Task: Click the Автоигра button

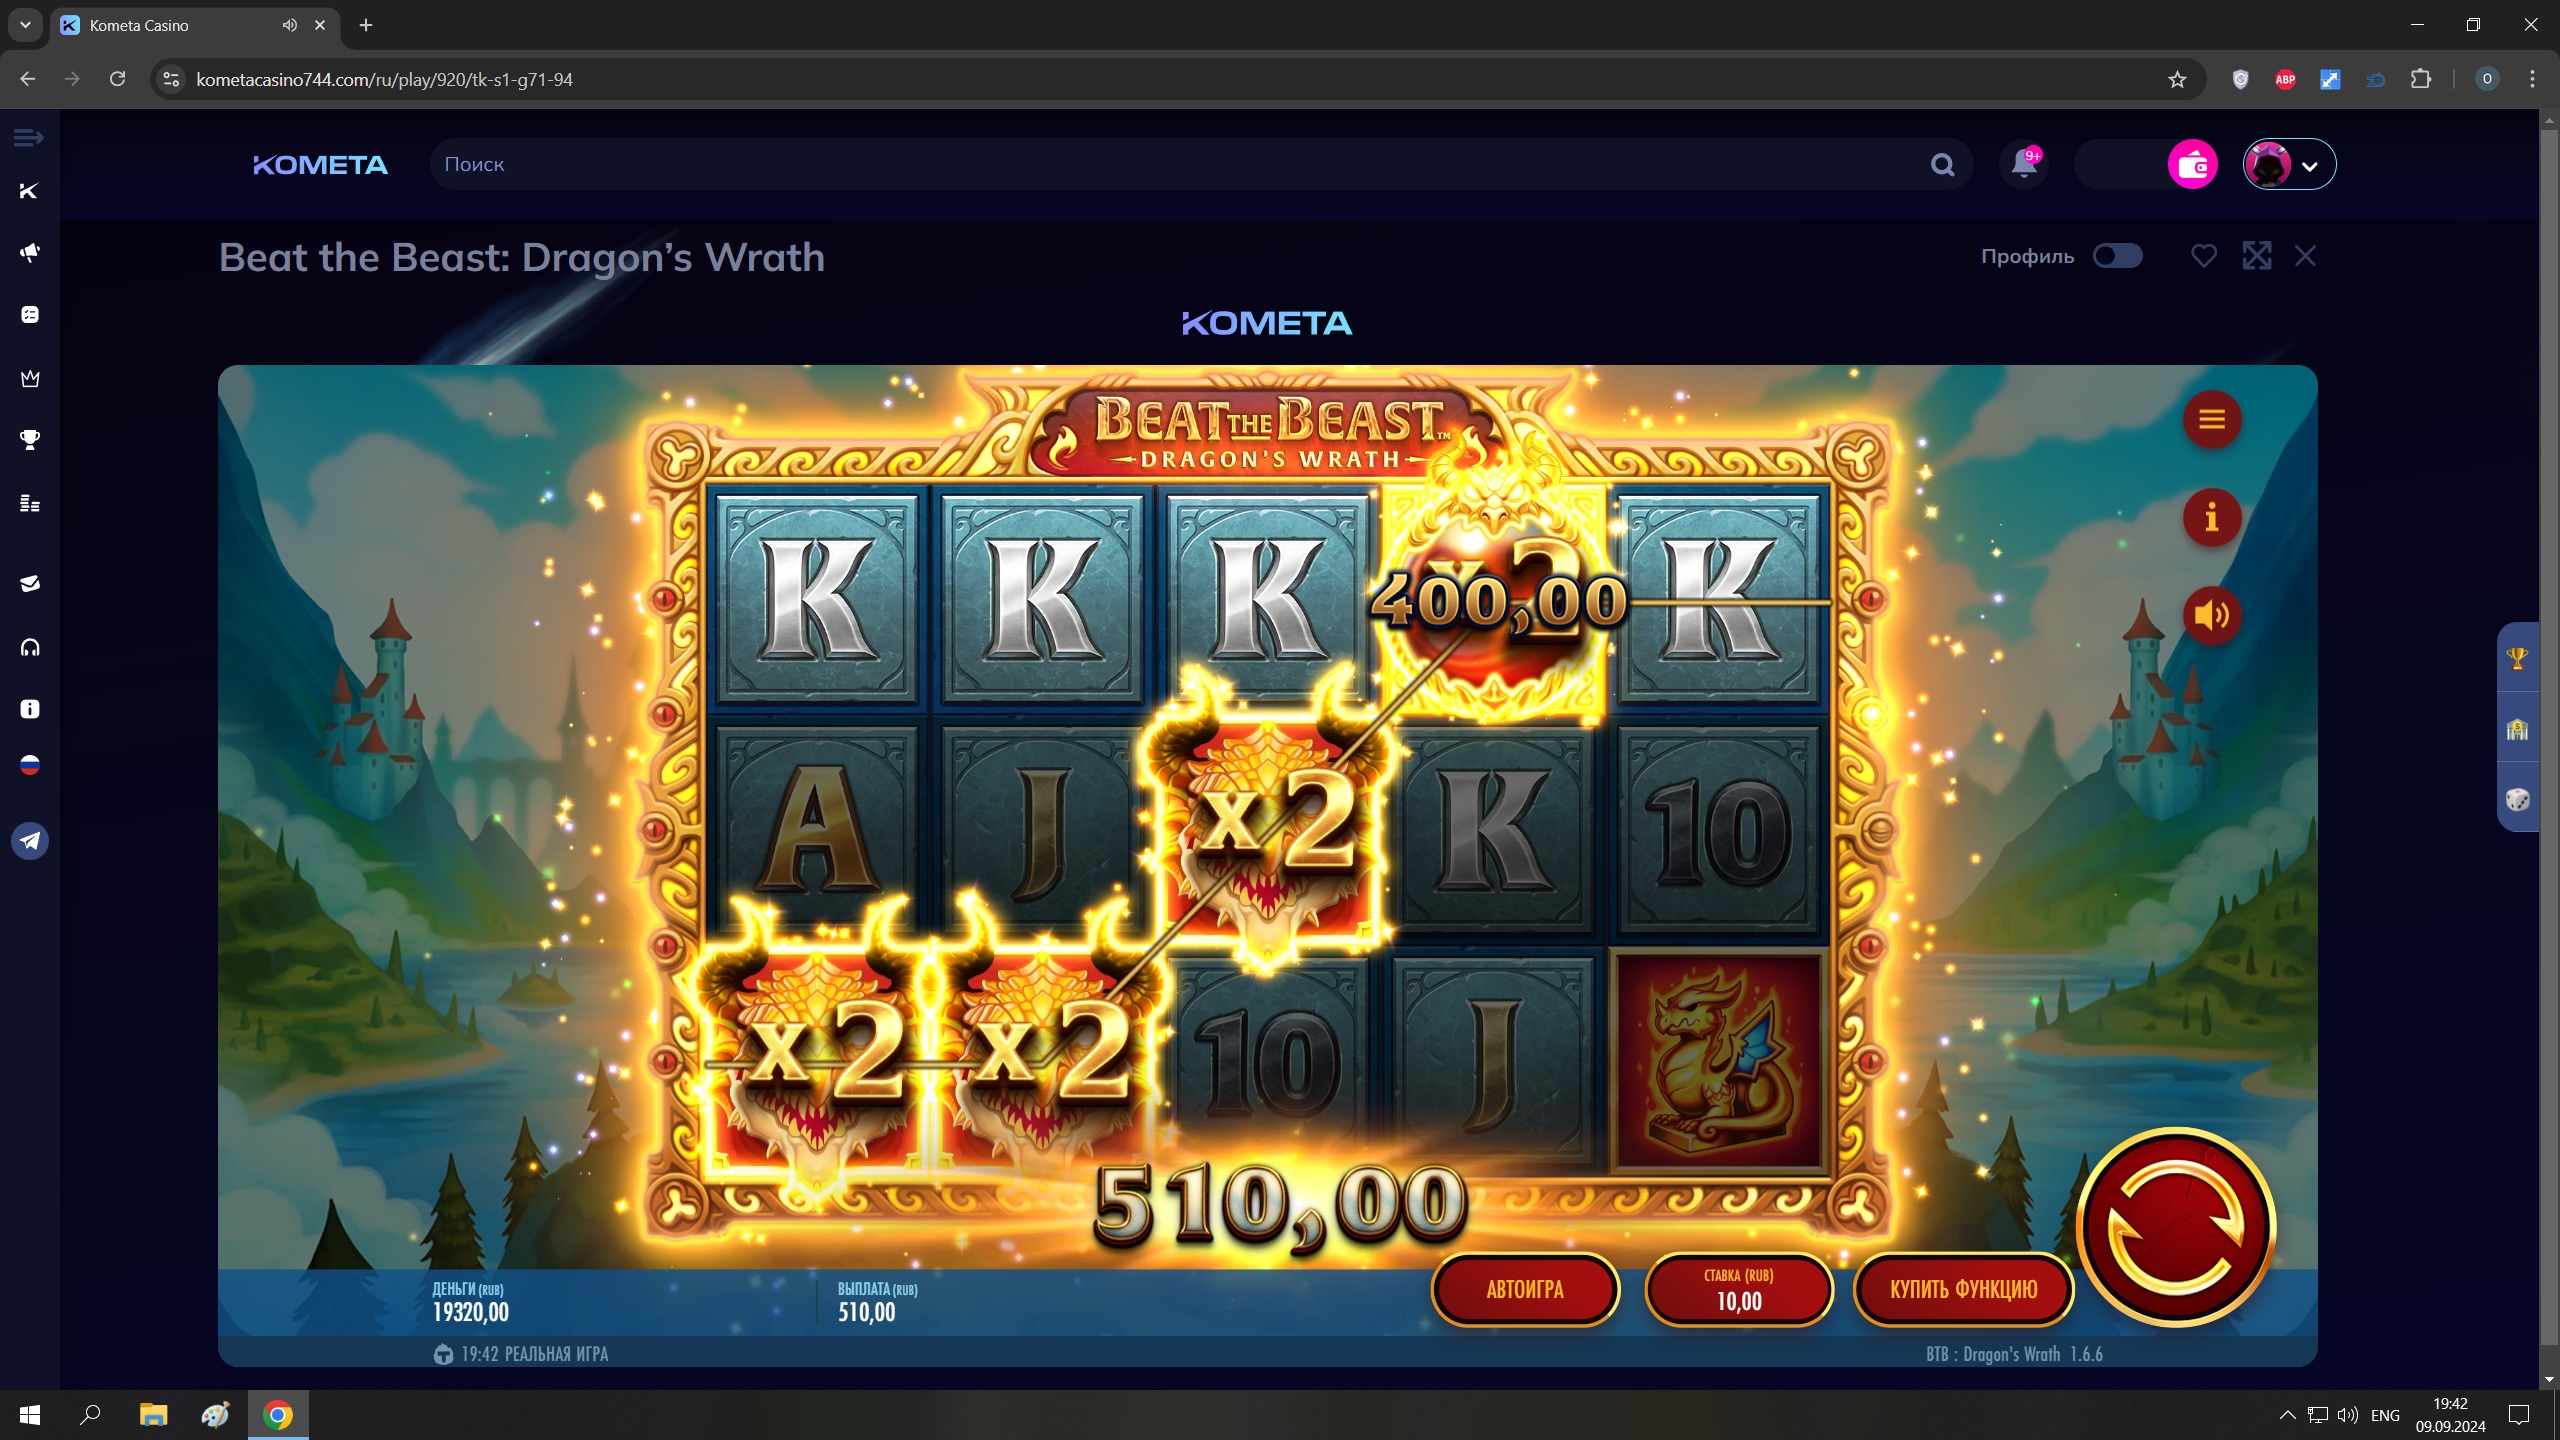Action: click(x=1525, y=1289)
